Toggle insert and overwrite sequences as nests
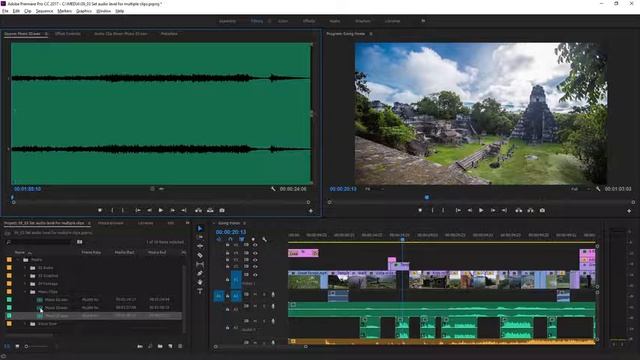Image resolution: width=640 pixels, height=360 pixels. click(219, 240)
